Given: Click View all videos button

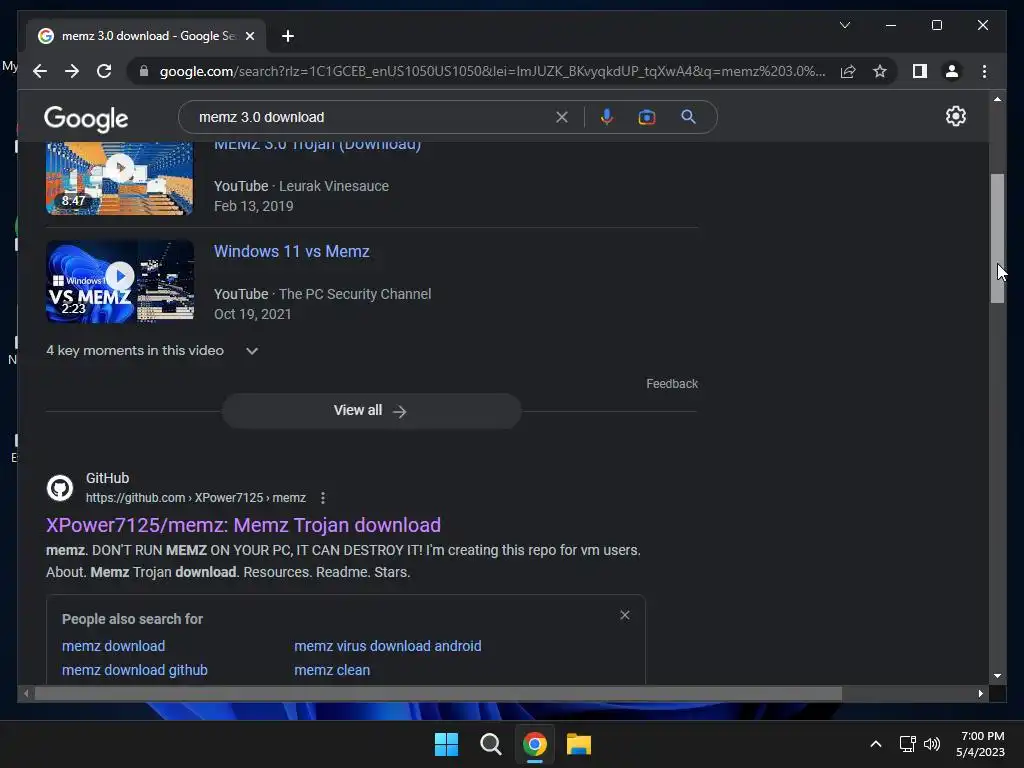Looking at the screenshot, I should coord(371,411).
